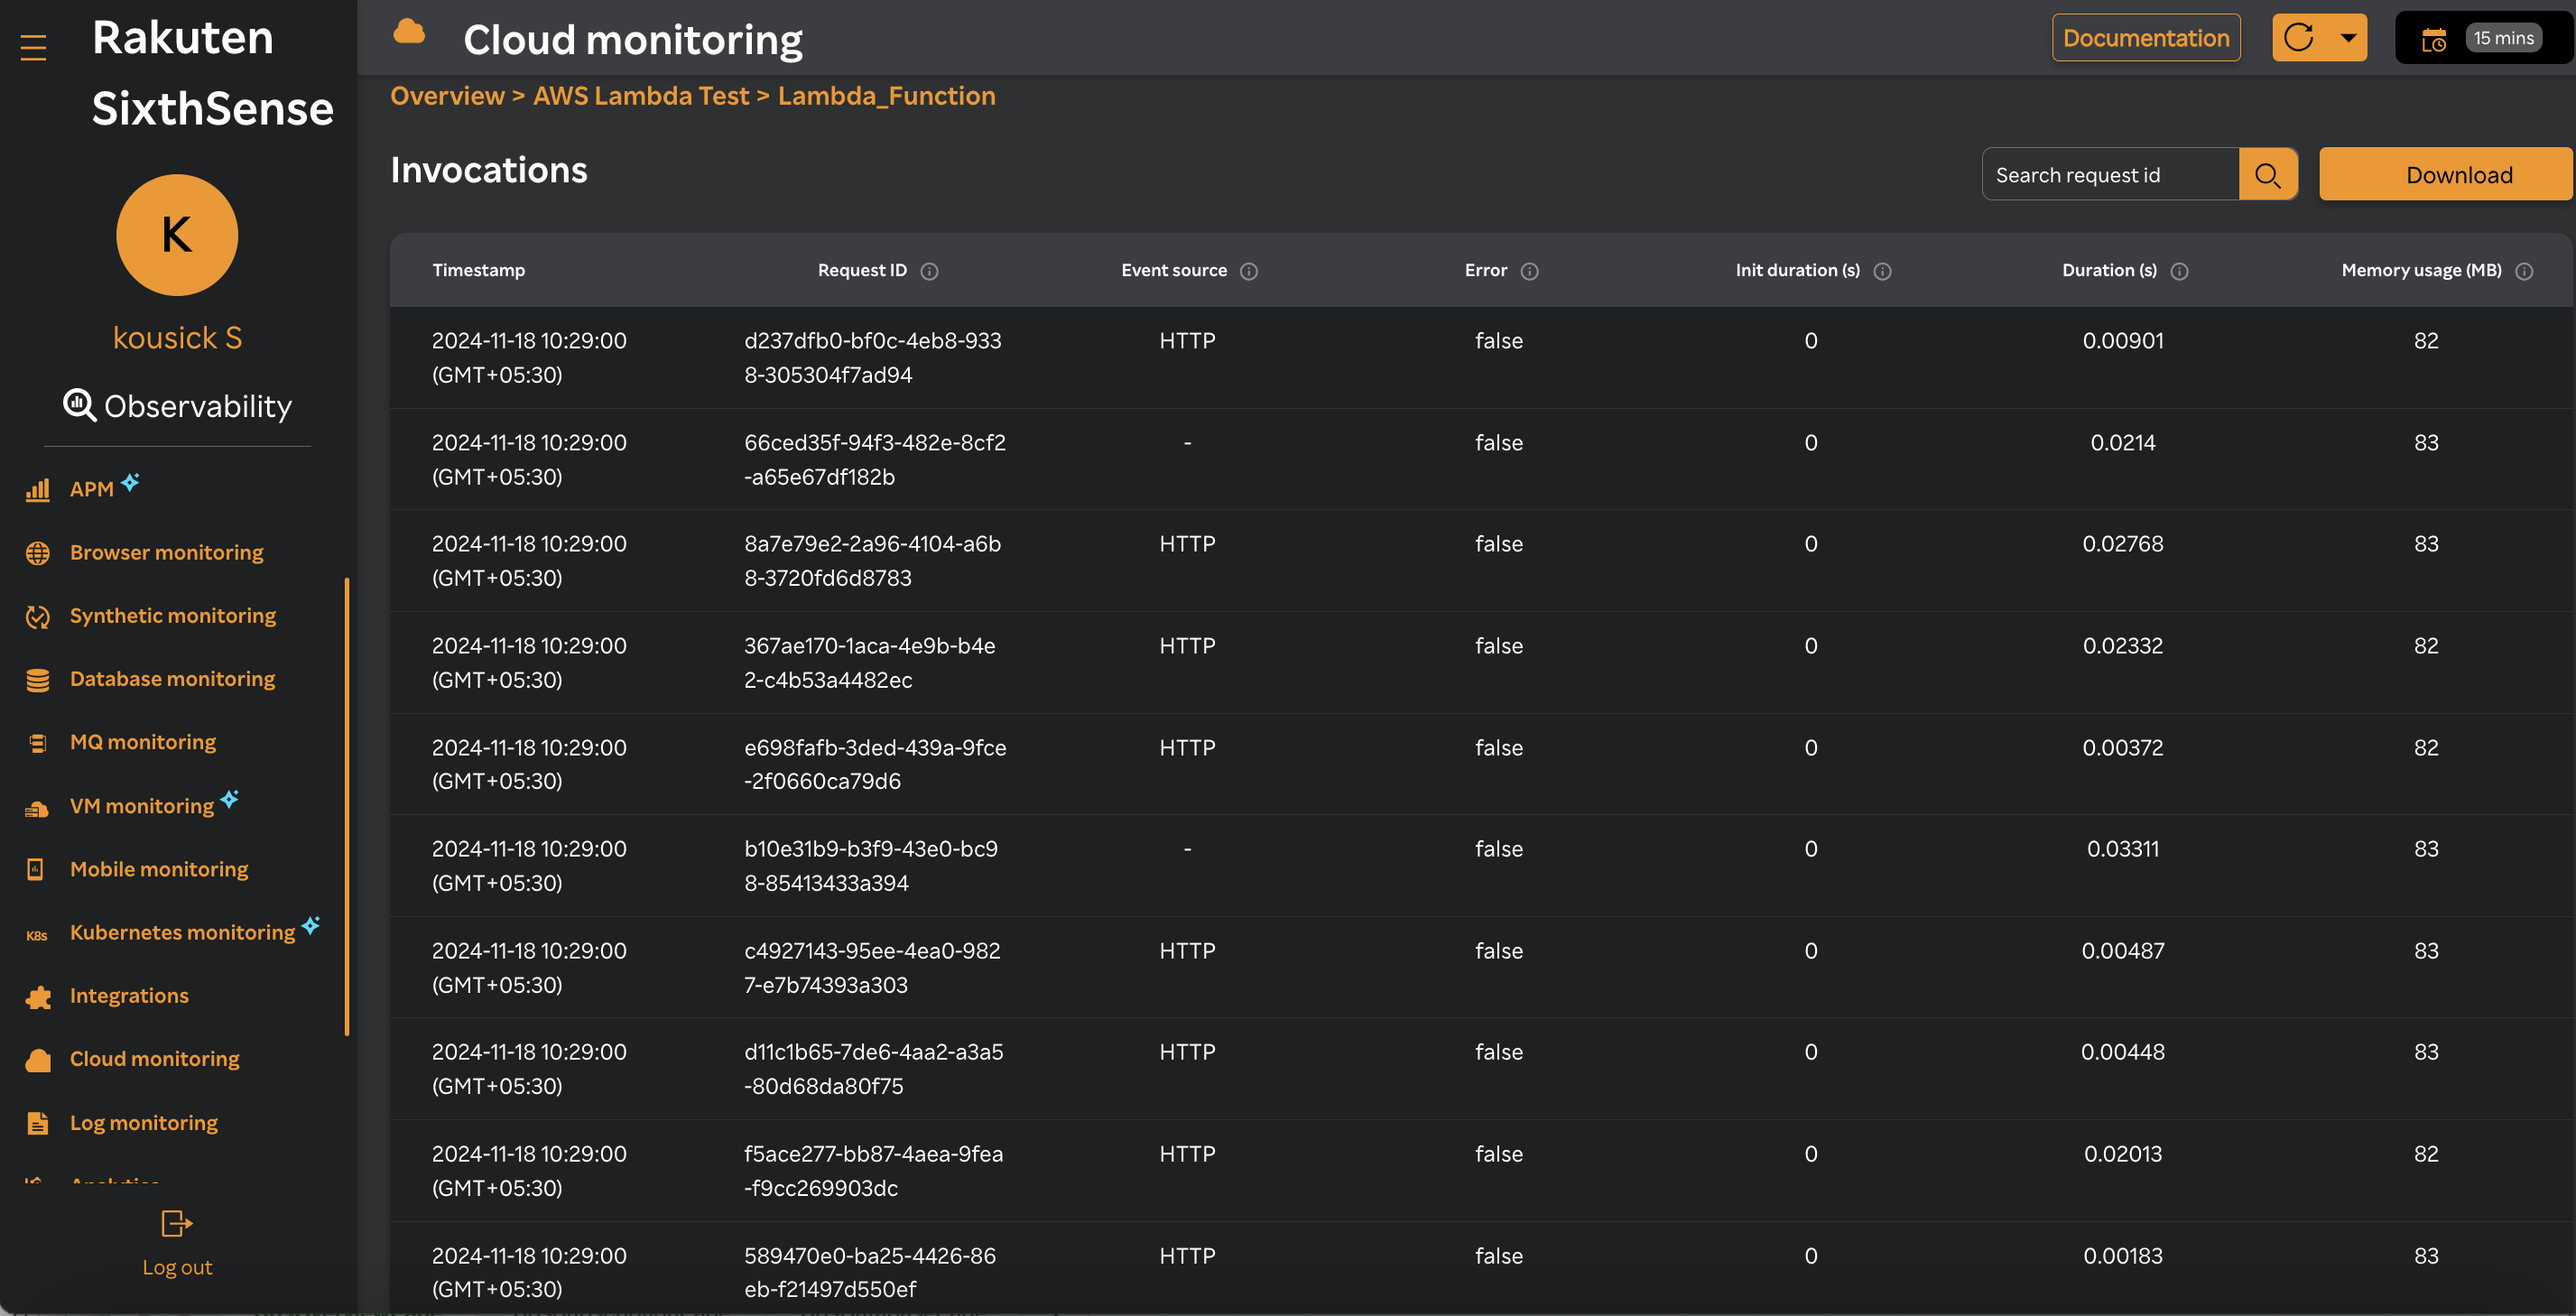Go to Synthetic monitoring
2576x1316 pixels.
(x=172, y=616)
